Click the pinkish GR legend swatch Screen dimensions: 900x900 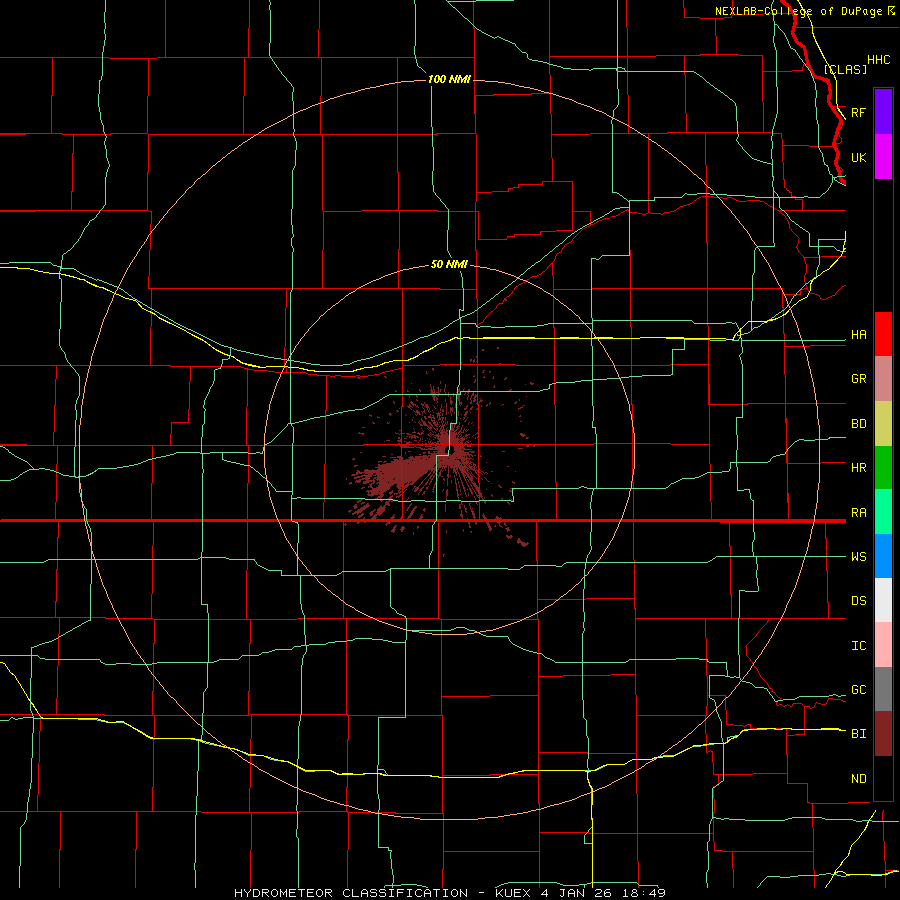point(883,379)
